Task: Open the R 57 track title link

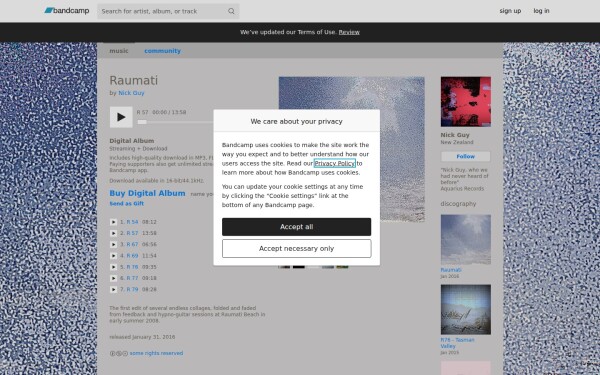Action: click(x=132, y=233)
